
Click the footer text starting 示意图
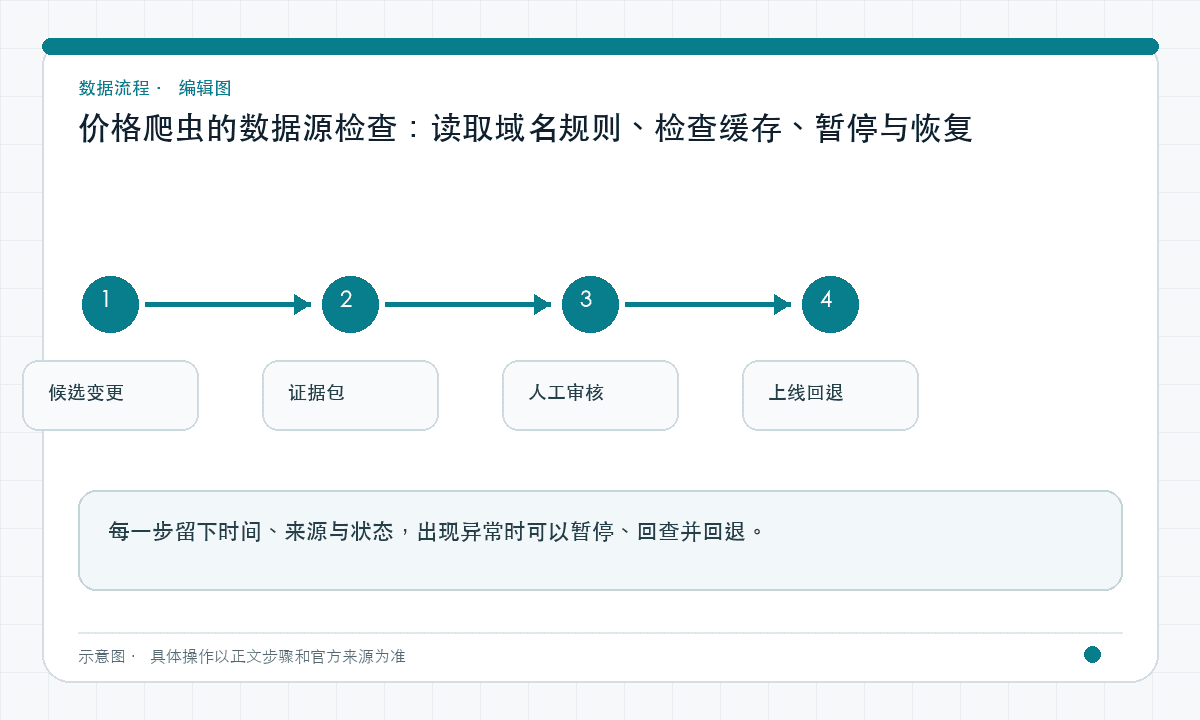pyautogui.click(x=242, y=656)
